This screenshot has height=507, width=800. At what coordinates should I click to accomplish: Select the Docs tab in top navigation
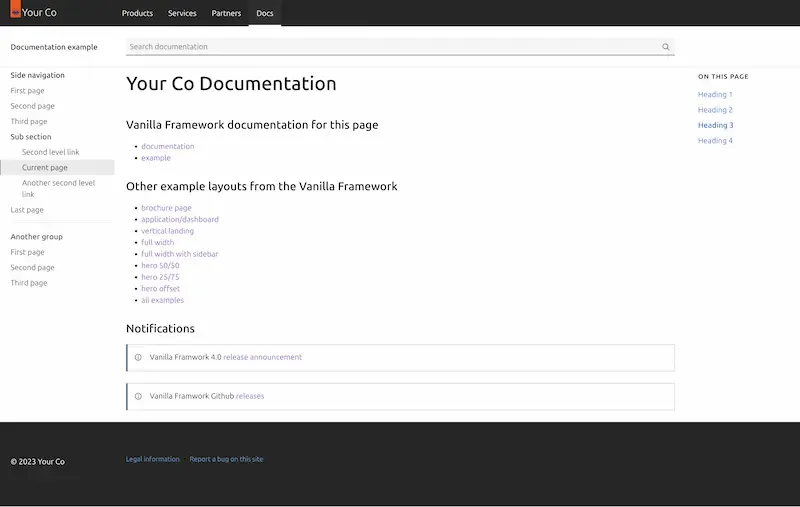click(264, 13)
